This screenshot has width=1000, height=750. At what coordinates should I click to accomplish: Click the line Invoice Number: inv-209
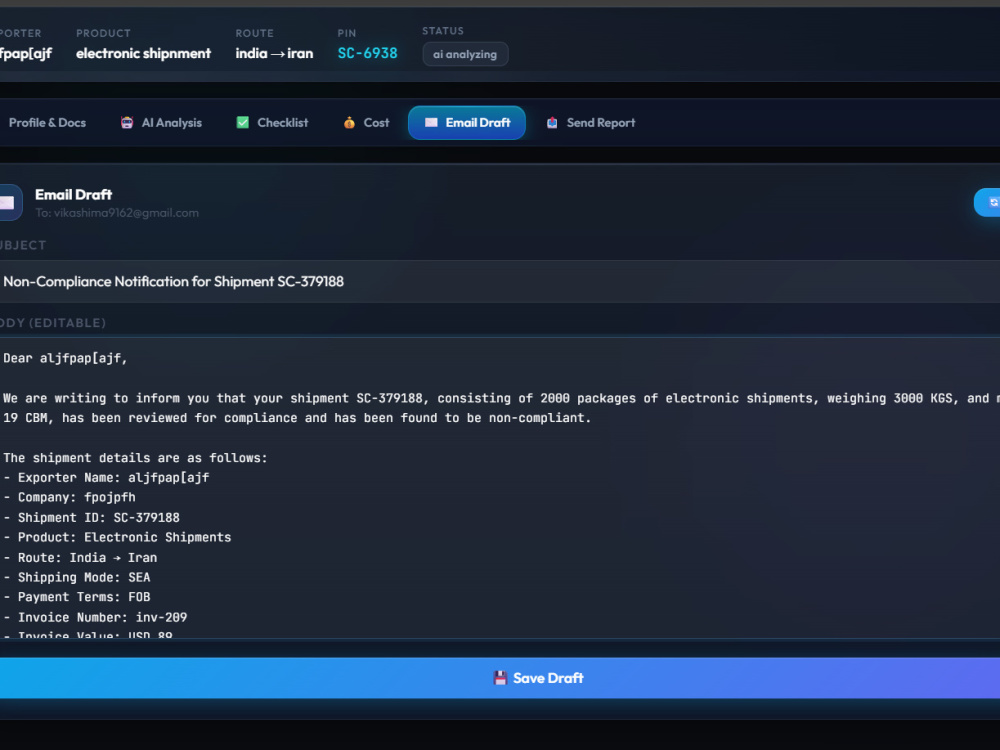click(x=96, y=618)
